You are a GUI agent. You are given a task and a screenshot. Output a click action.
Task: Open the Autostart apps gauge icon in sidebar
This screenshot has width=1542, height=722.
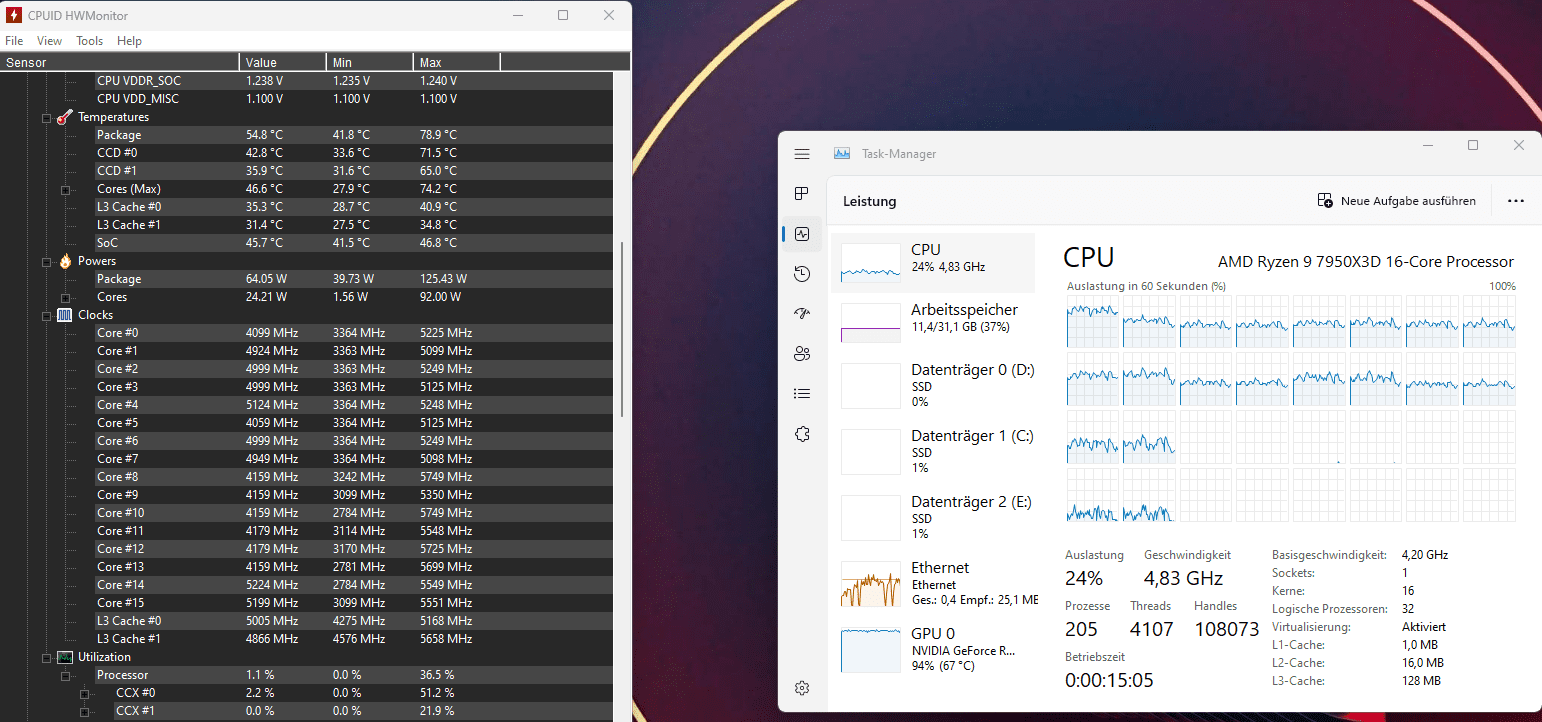802,314
